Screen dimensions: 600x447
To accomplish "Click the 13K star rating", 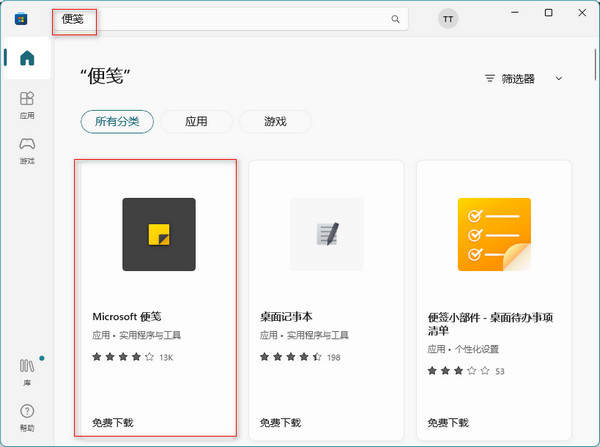I will (132, 357).
